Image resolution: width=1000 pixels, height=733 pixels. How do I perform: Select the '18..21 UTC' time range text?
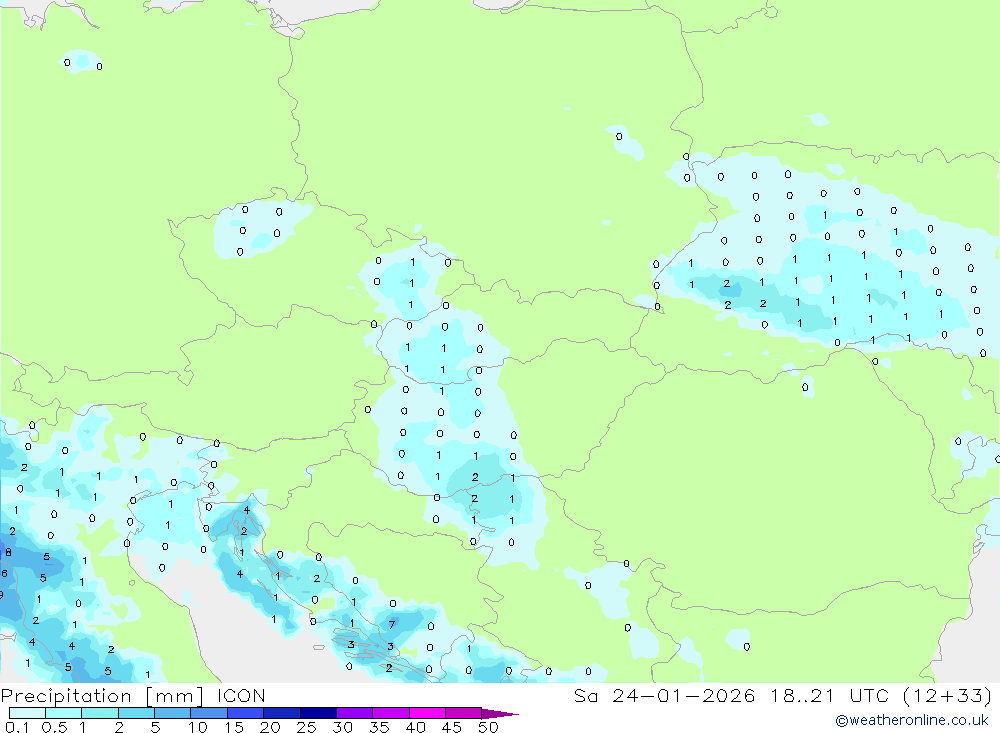pyautogui.click(x=829, y=695)
